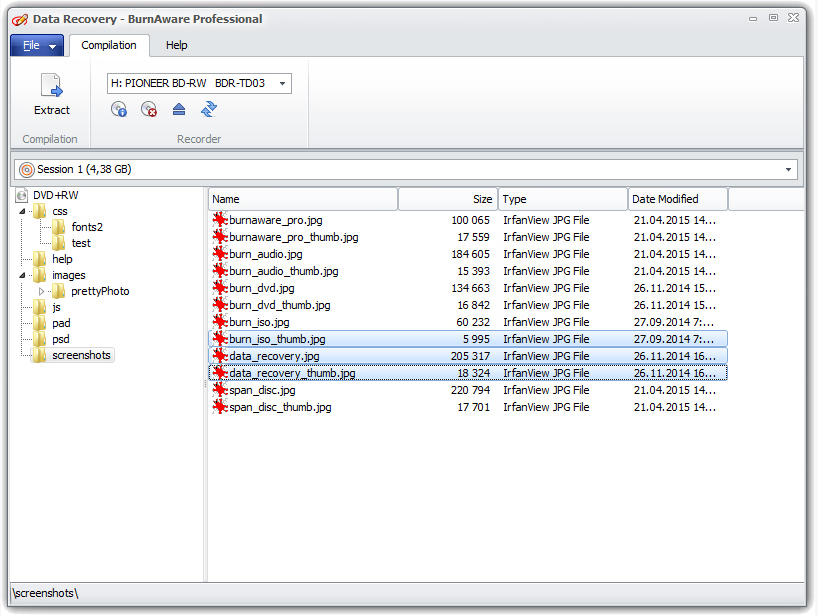Click the images folder icon
818x616 pixels.
40,275
